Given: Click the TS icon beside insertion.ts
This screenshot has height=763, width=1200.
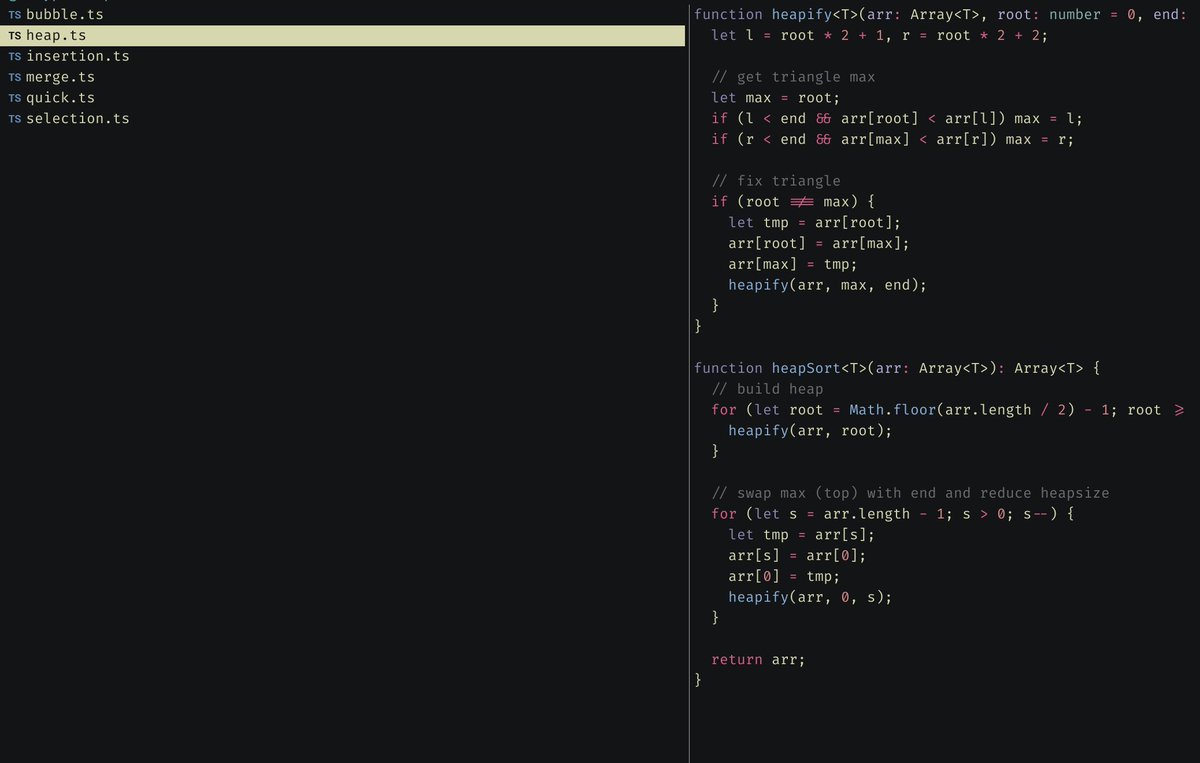Looking at the screenshot, I should 15,57.
